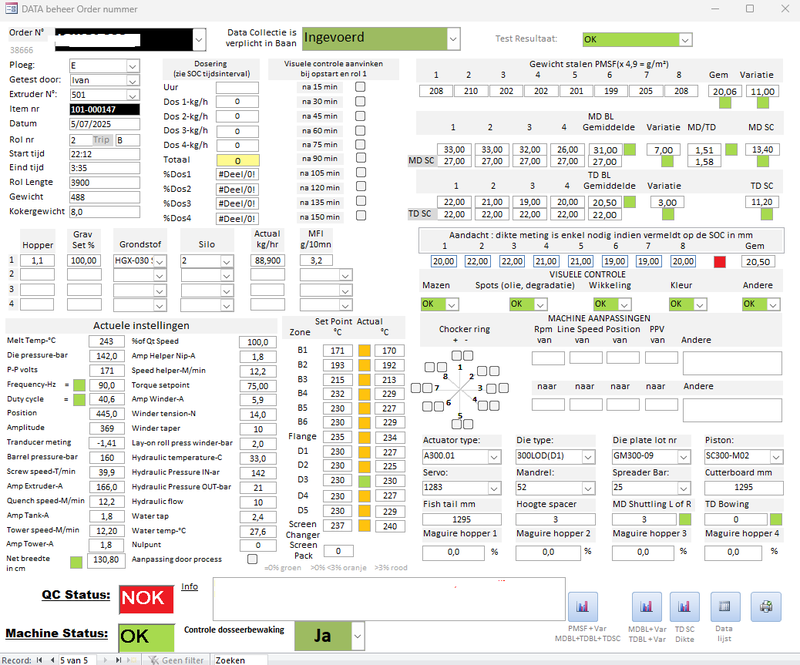Check the 'na 15 min' visual control box
Image resolution: width=800 pixels, height=665 pixels.
[360, 87]
